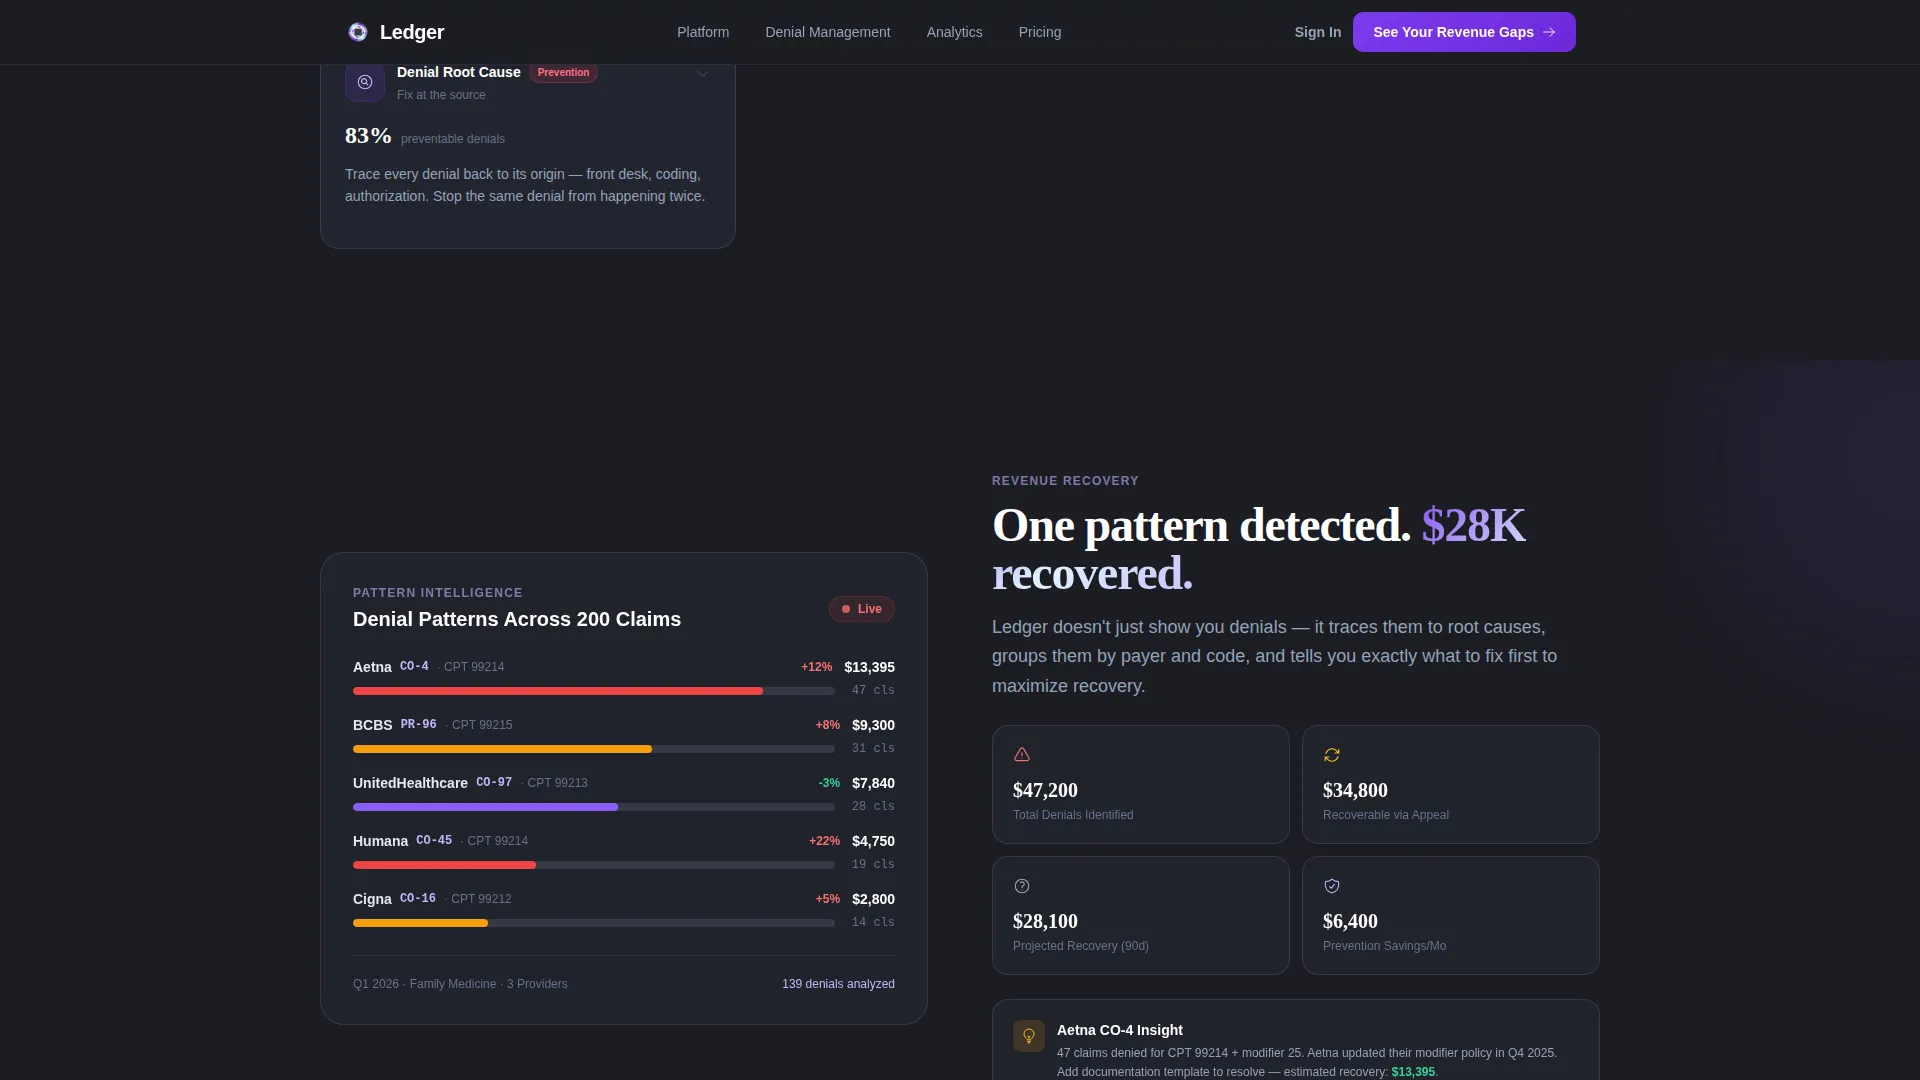Click Q1 2026 Family Medicine footer text

[x=460, y=984]
